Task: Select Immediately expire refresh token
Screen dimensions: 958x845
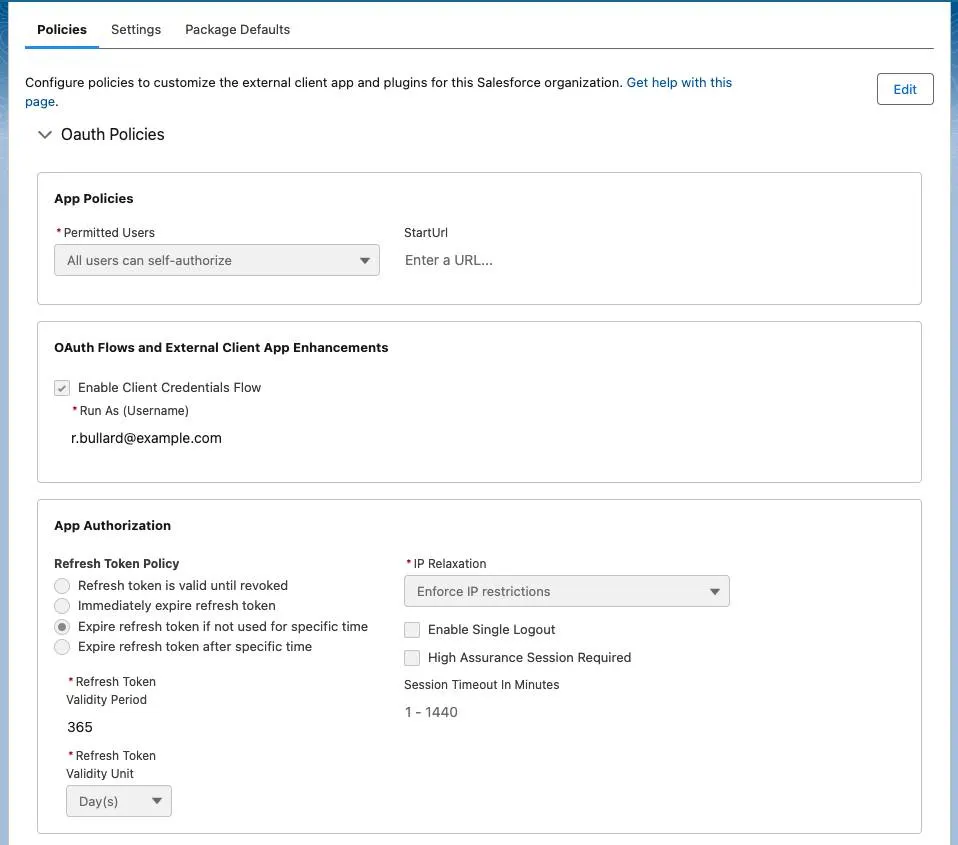Action: [x=62, y=606]
